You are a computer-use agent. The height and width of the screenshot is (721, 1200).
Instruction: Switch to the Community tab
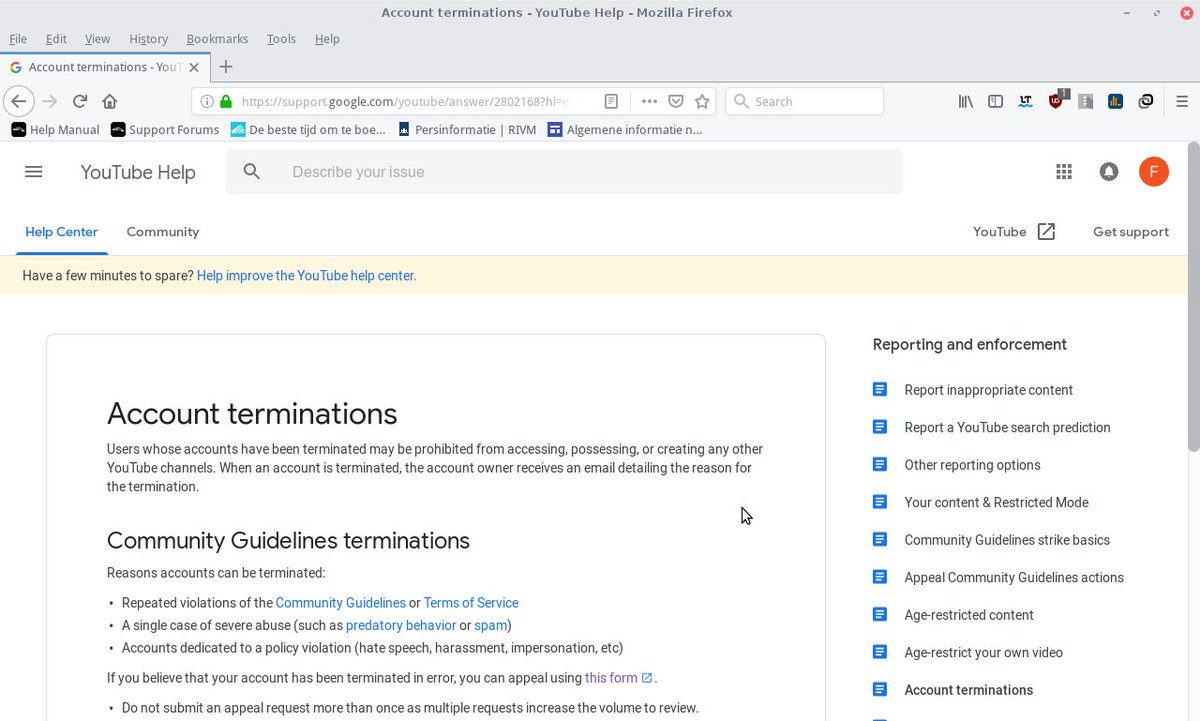coord(162,232)
